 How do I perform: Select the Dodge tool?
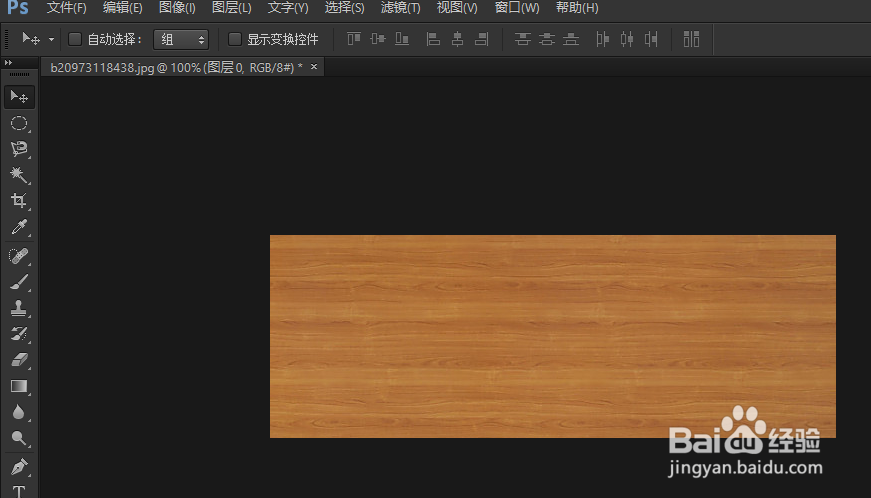(x=19, y=438)
